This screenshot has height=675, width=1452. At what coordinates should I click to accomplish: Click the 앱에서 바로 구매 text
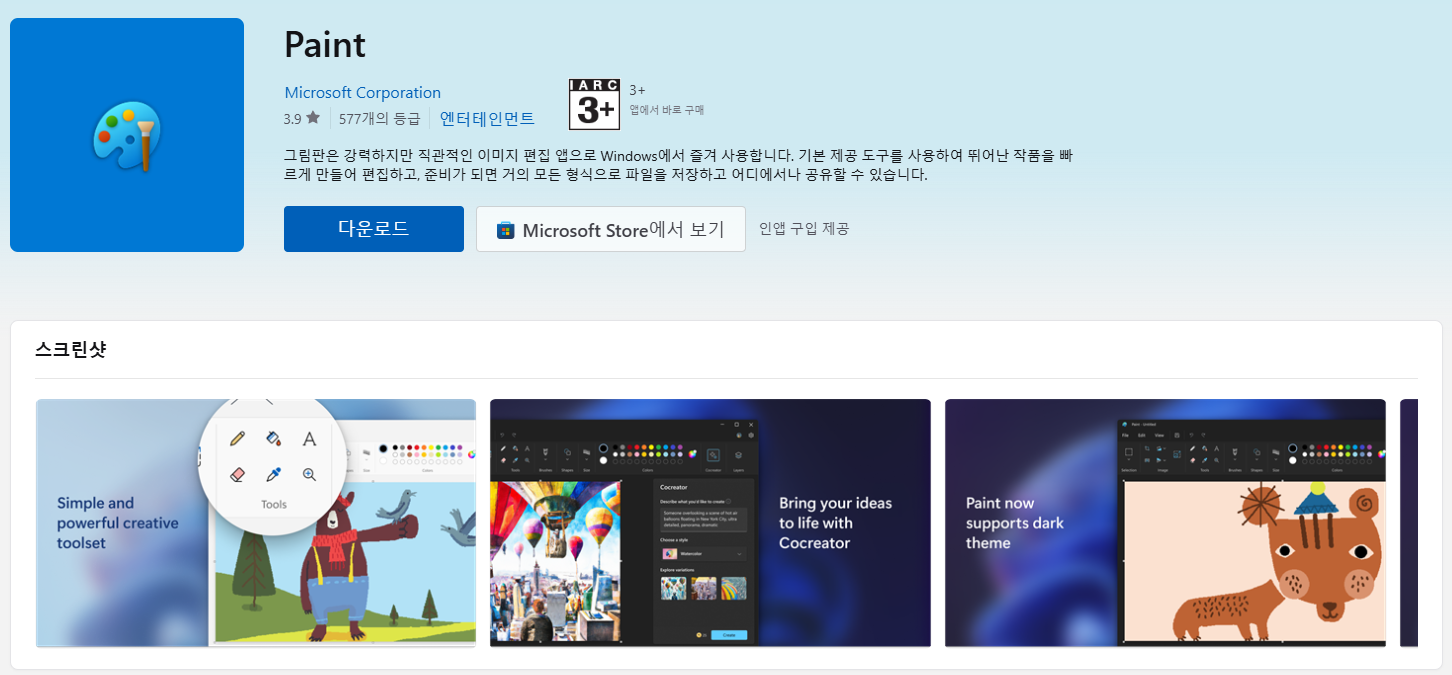667,110
